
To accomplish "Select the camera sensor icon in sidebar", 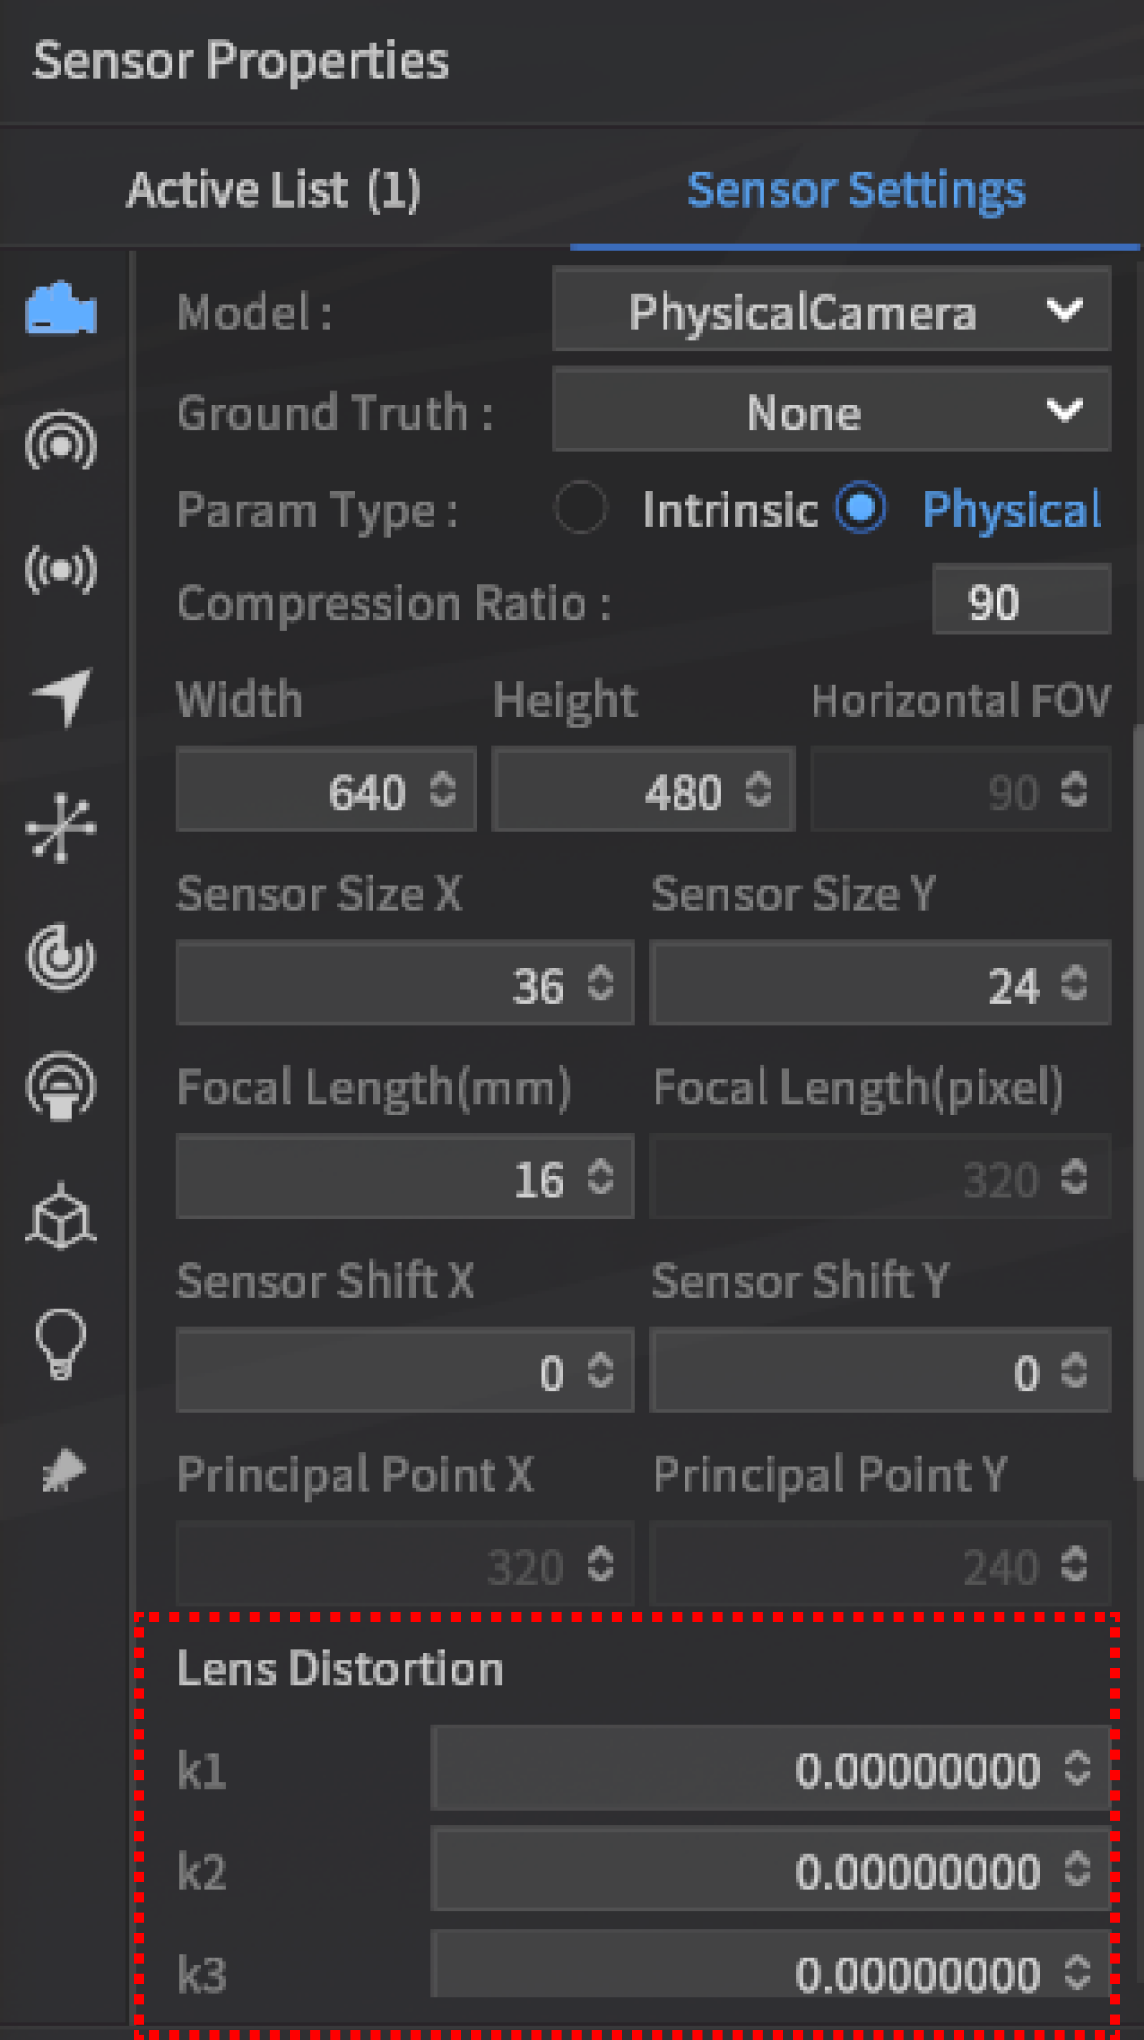I will click(61, 309).
